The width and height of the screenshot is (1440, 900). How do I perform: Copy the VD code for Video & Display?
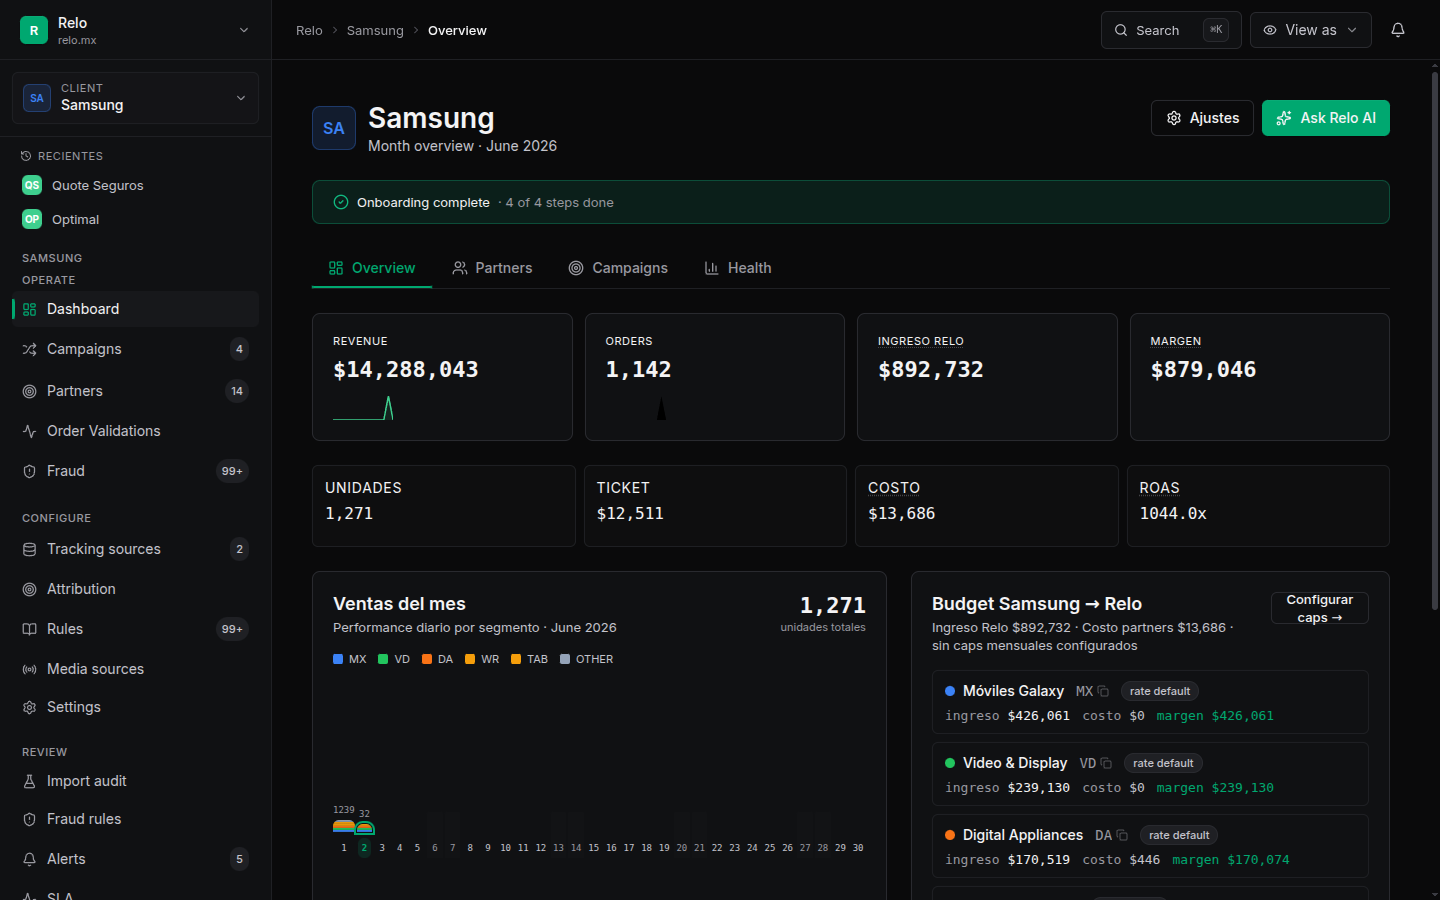[x=1106, y=763]
